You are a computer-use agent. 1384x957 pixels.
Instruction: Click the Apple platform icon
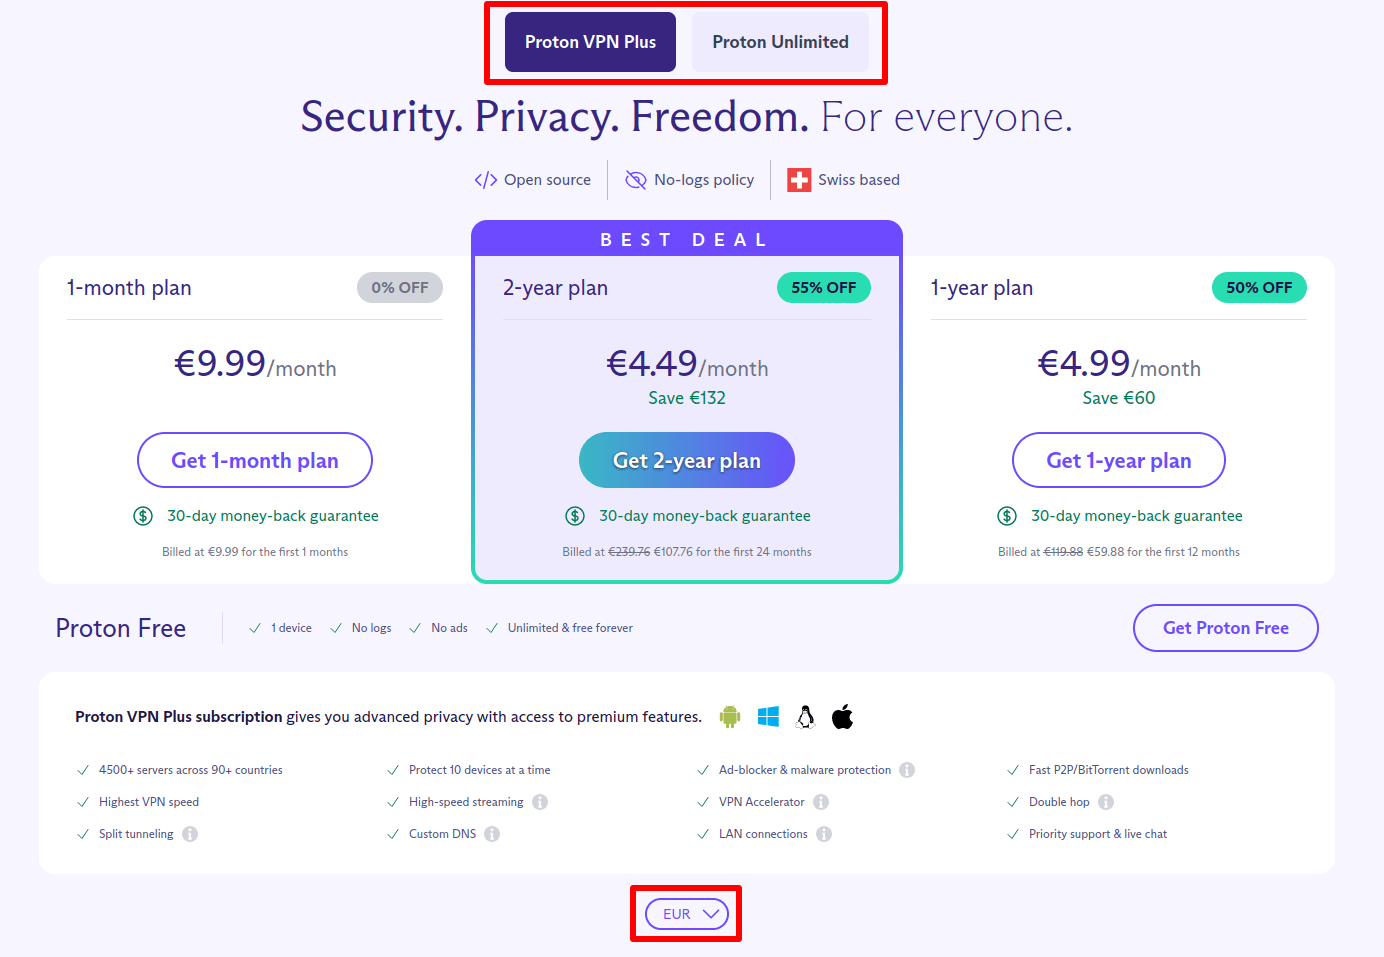pos(842,716)
